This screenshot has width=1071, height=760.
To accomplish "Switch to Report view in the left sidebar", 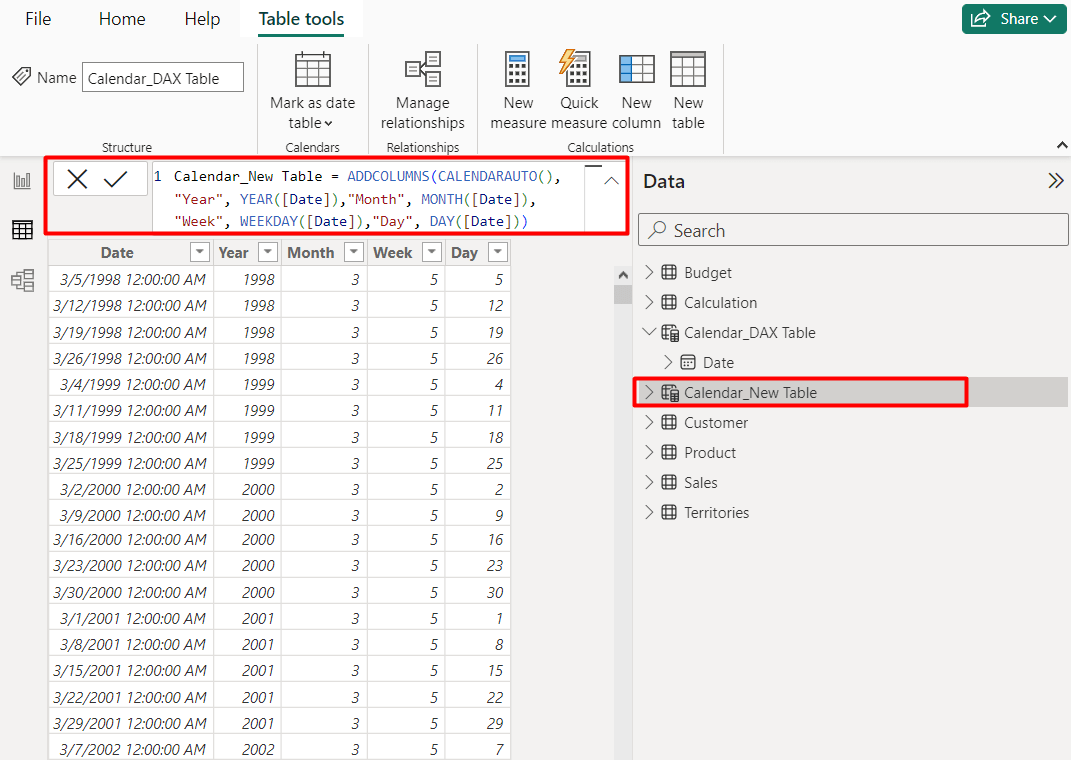I will [22, 180].
